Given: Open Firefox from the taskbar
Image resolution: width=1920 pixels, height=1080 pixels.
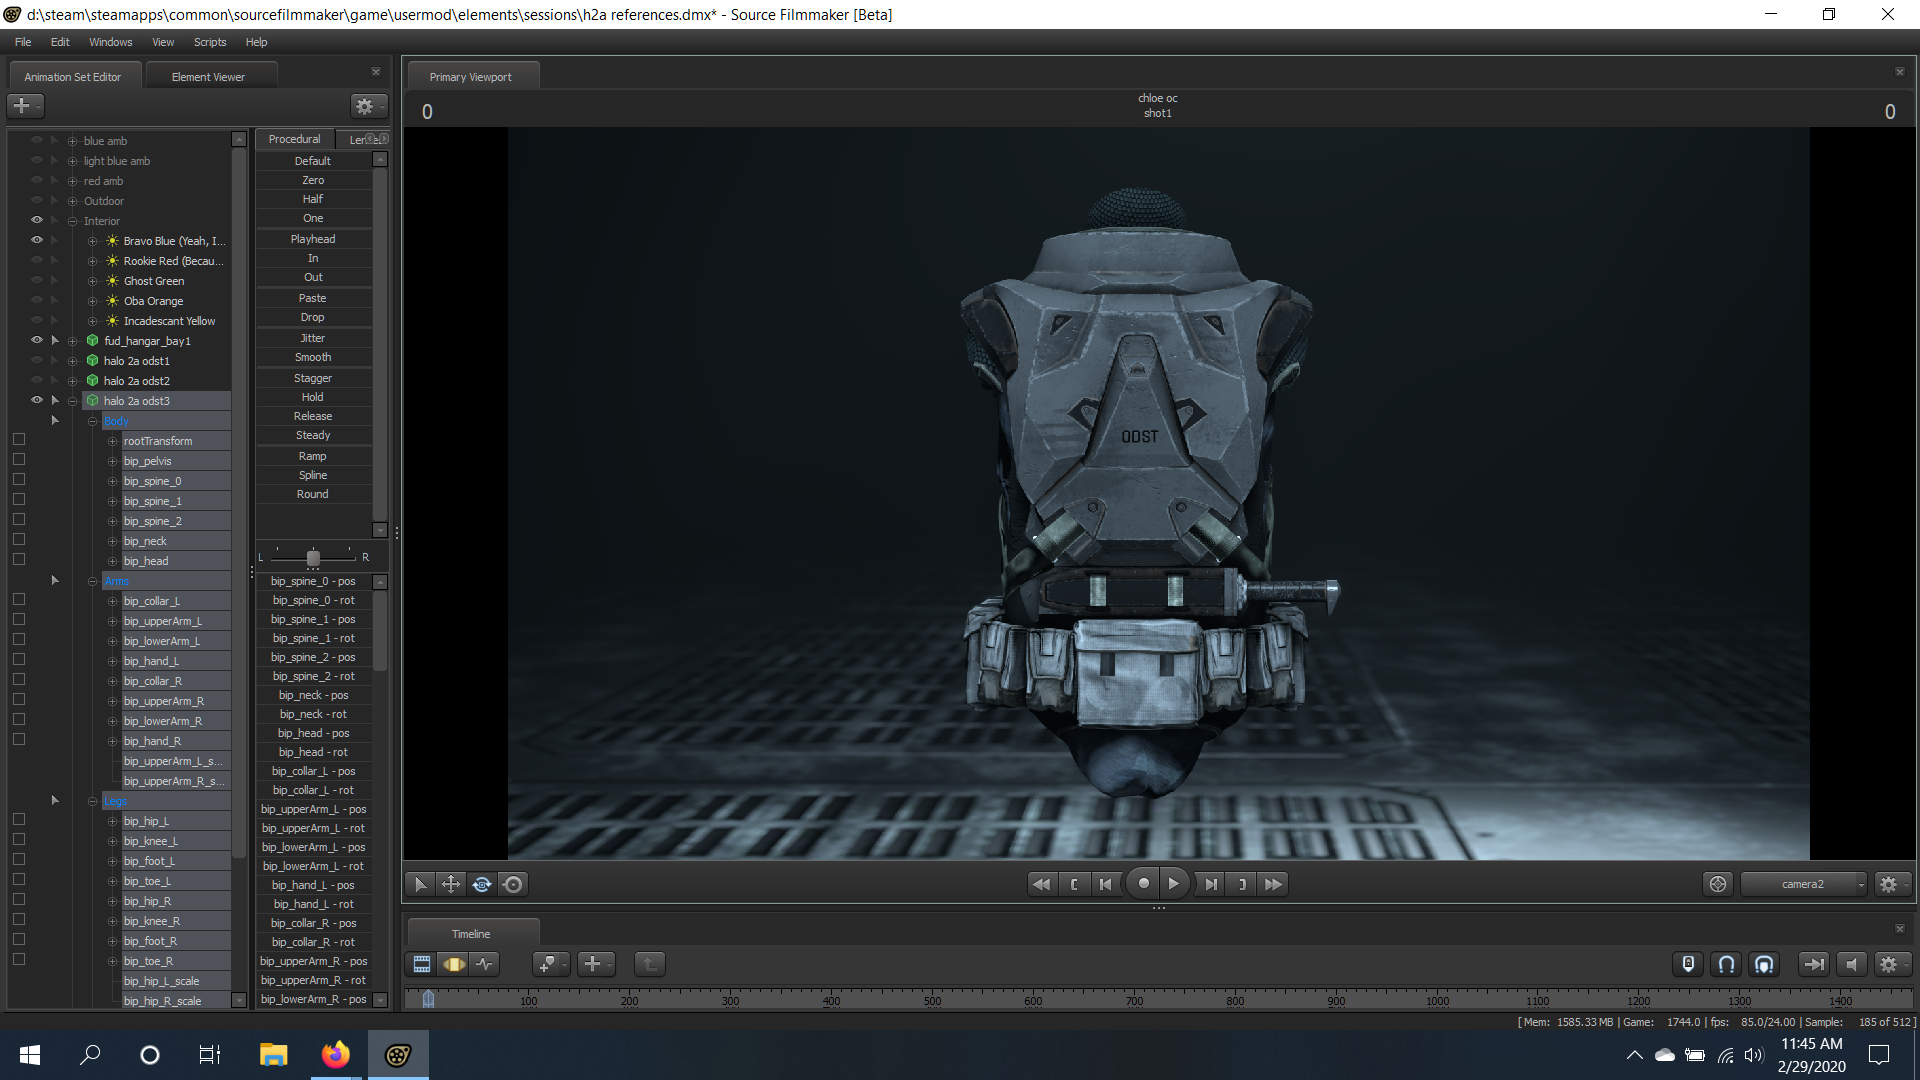Looking at the screenshot, I should click(x=336, y=1055).
